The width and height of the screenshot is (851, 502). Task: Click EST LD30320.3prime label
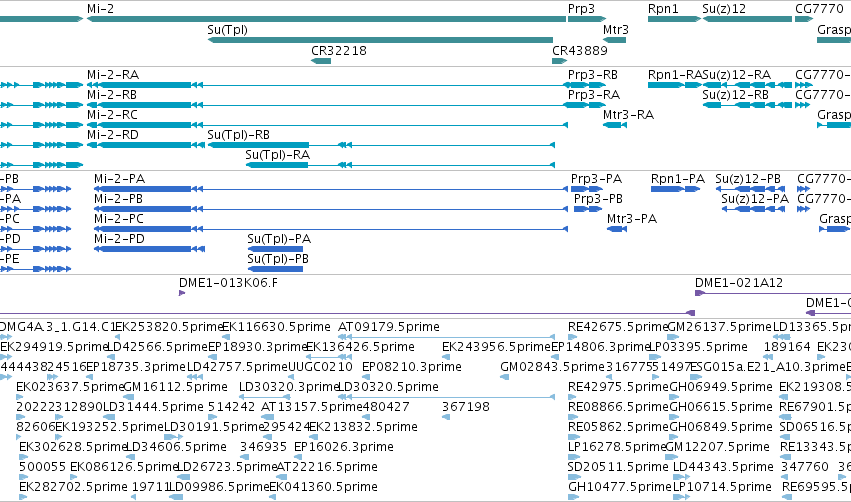click(289, 387)
